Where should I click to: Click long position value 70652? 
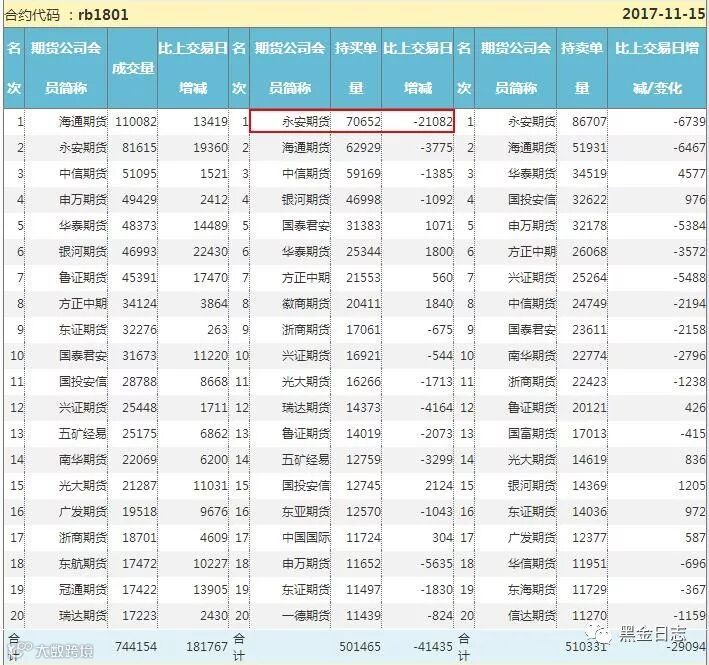click(x=364, y=122)
